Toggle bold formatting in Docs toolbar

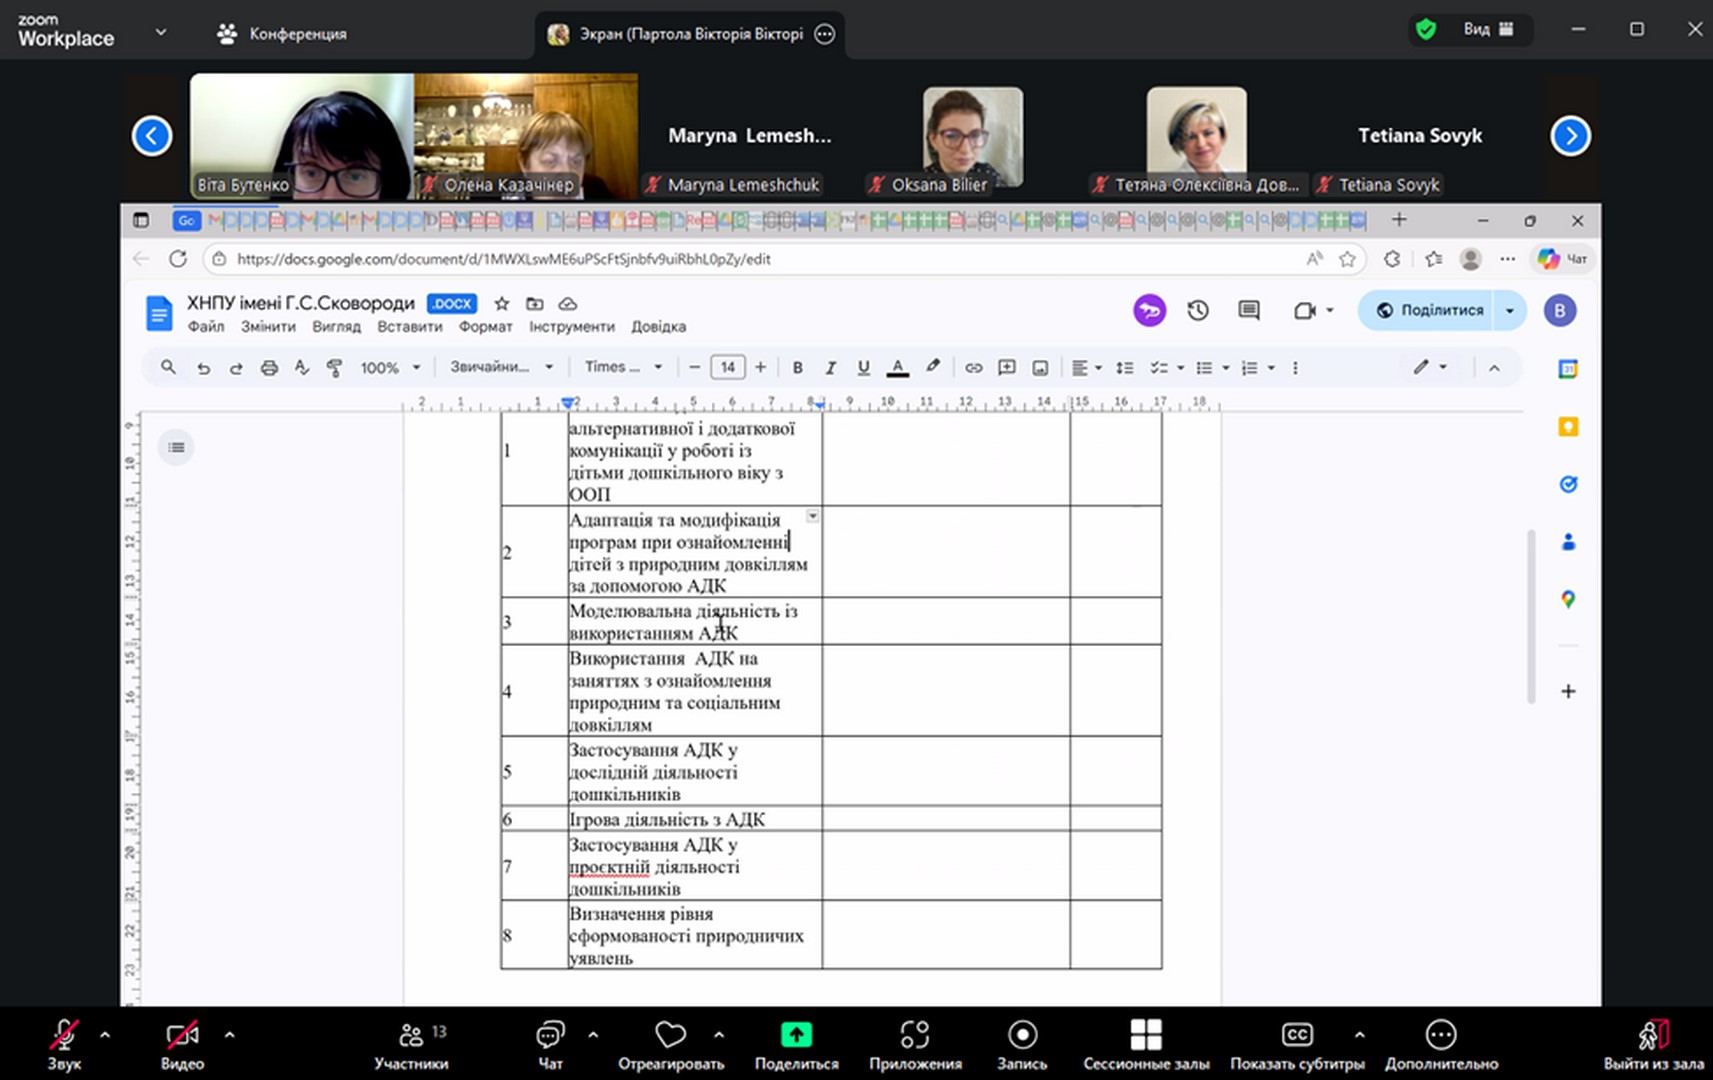797,368
